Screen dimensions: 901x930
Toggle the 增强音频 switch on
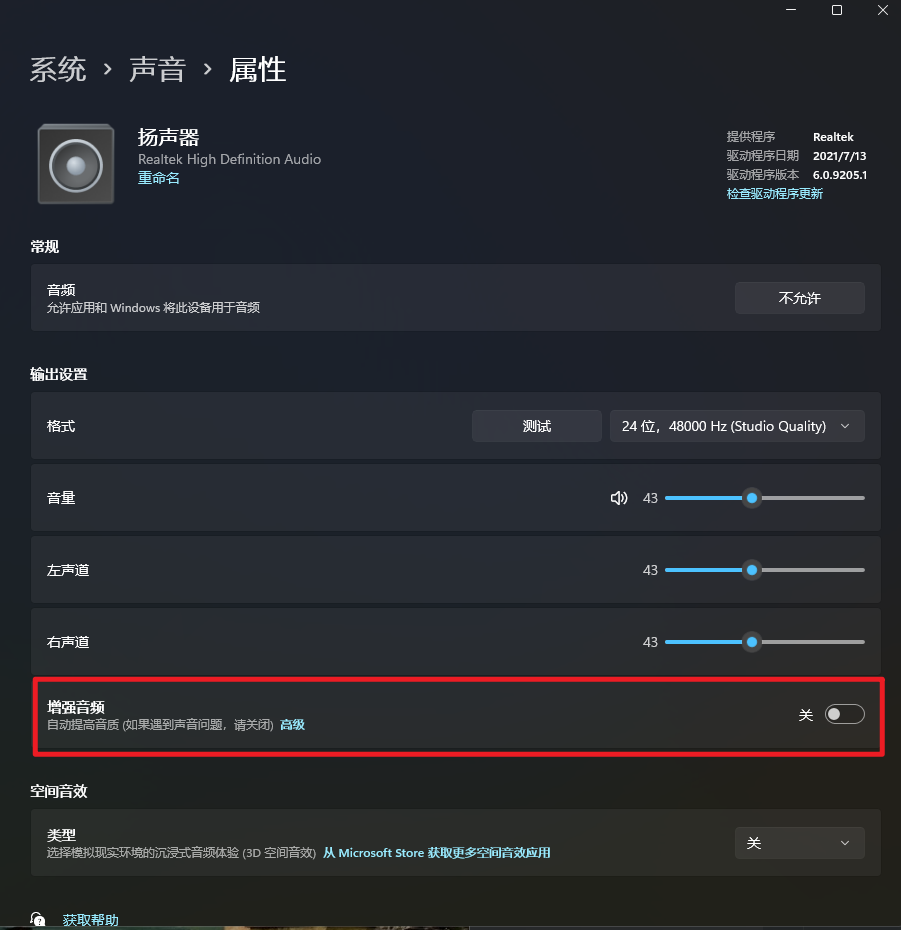(x=845, y=714)
